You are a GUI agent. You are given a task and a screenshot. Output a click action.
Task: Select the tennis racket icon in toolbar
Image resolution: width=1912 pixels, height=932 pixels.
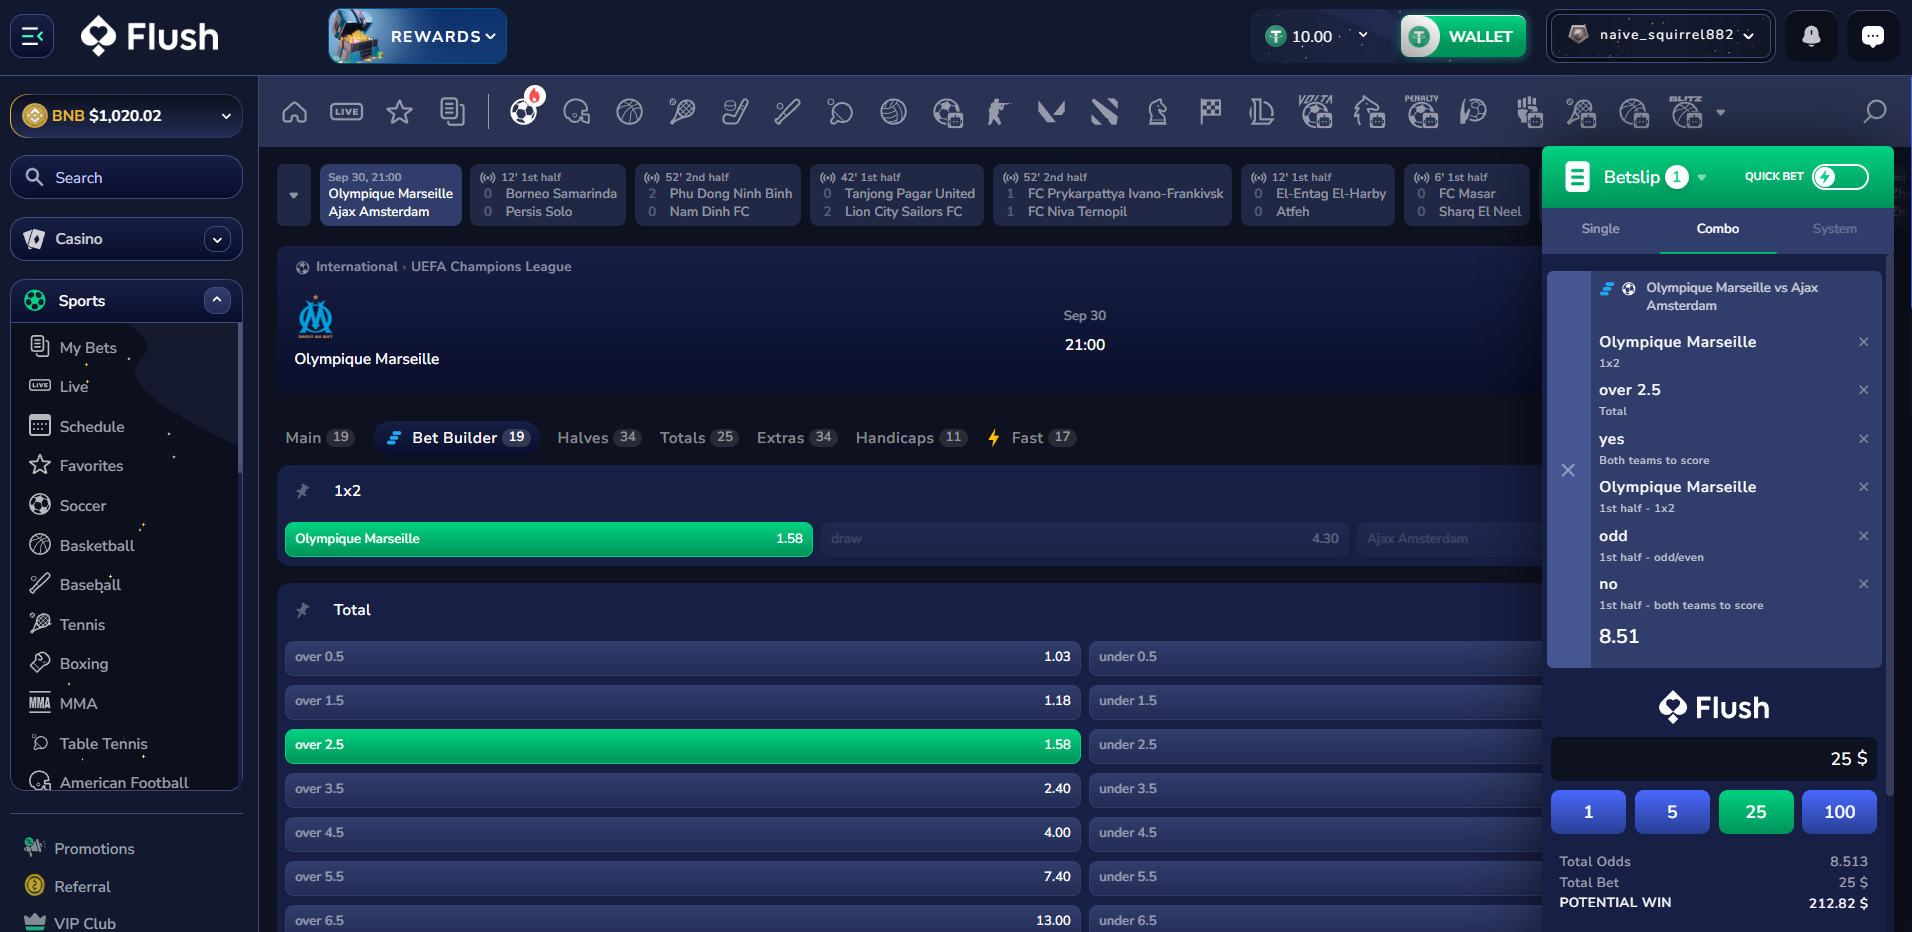(x=683, y=112)
